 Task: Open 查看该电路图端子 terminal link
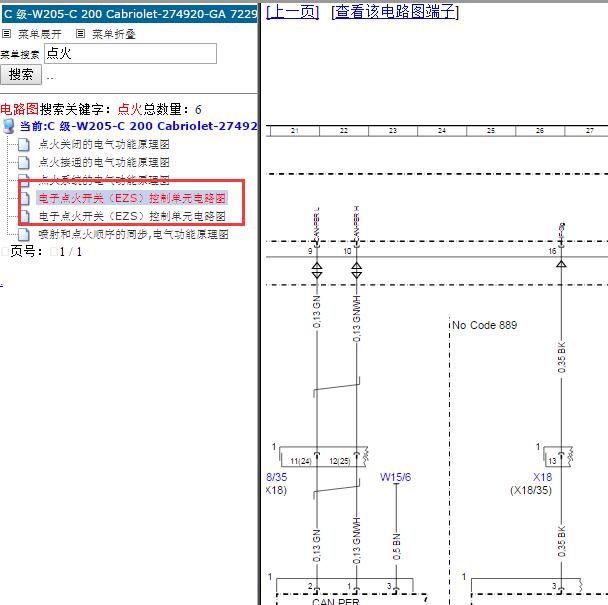[395, 12]
